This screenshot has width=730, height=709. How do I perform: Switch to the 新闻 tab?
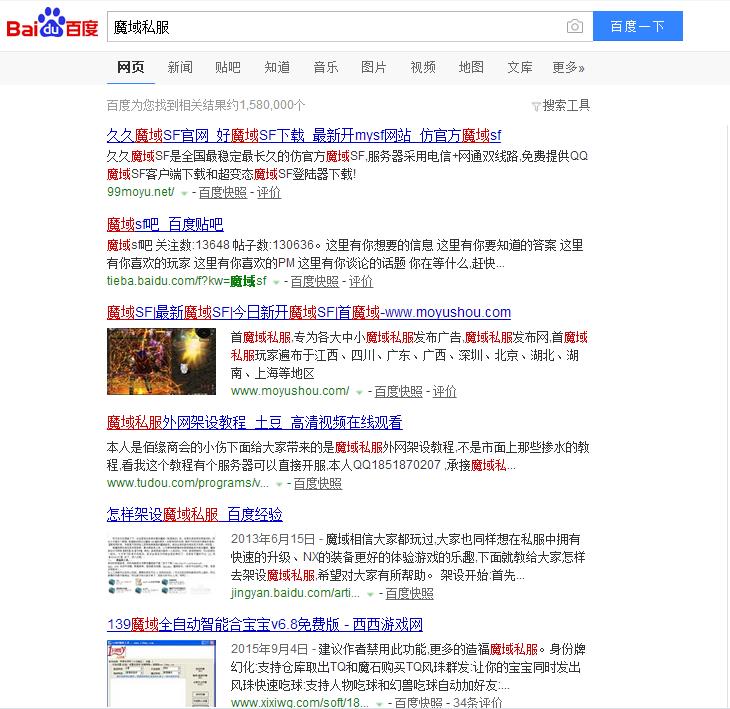(x=180, y=67)
